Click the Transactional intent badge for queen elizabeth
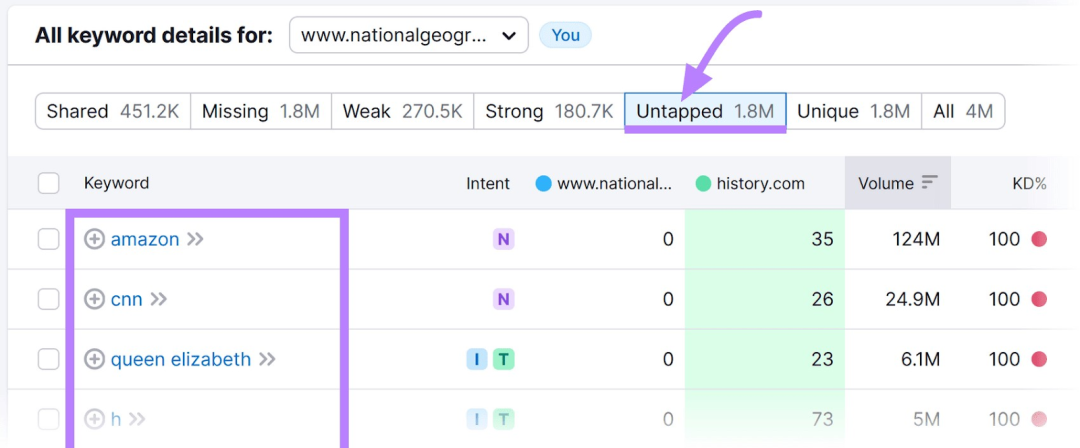This screenshot has width=1080, height=448. pyautogui.click(x=503, y=359)
